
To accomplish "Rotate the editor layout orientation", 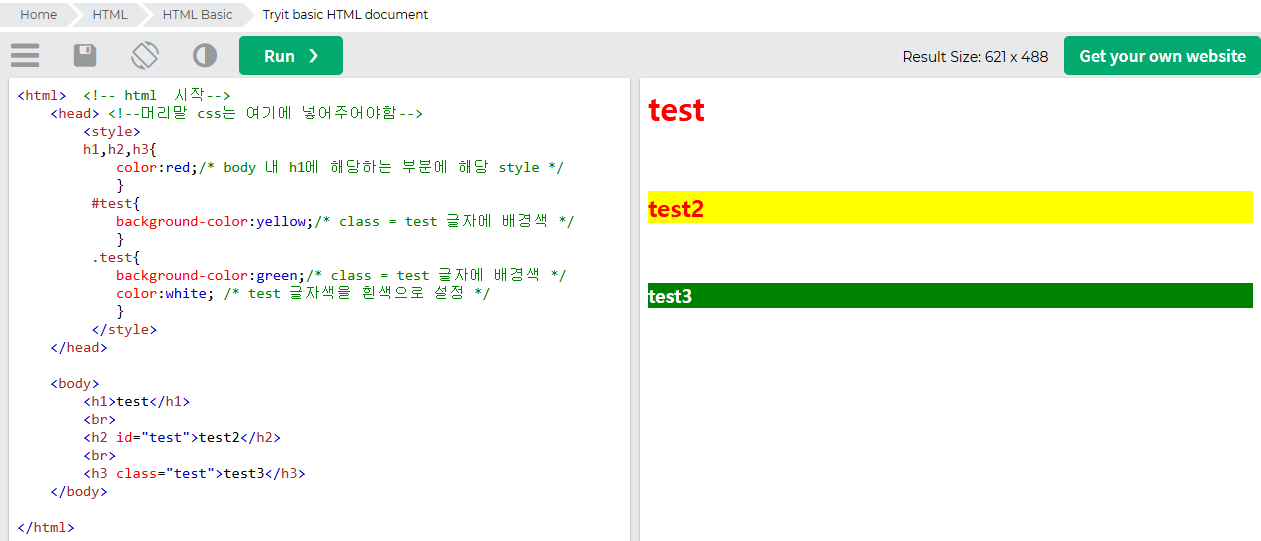I will point(145,56).
